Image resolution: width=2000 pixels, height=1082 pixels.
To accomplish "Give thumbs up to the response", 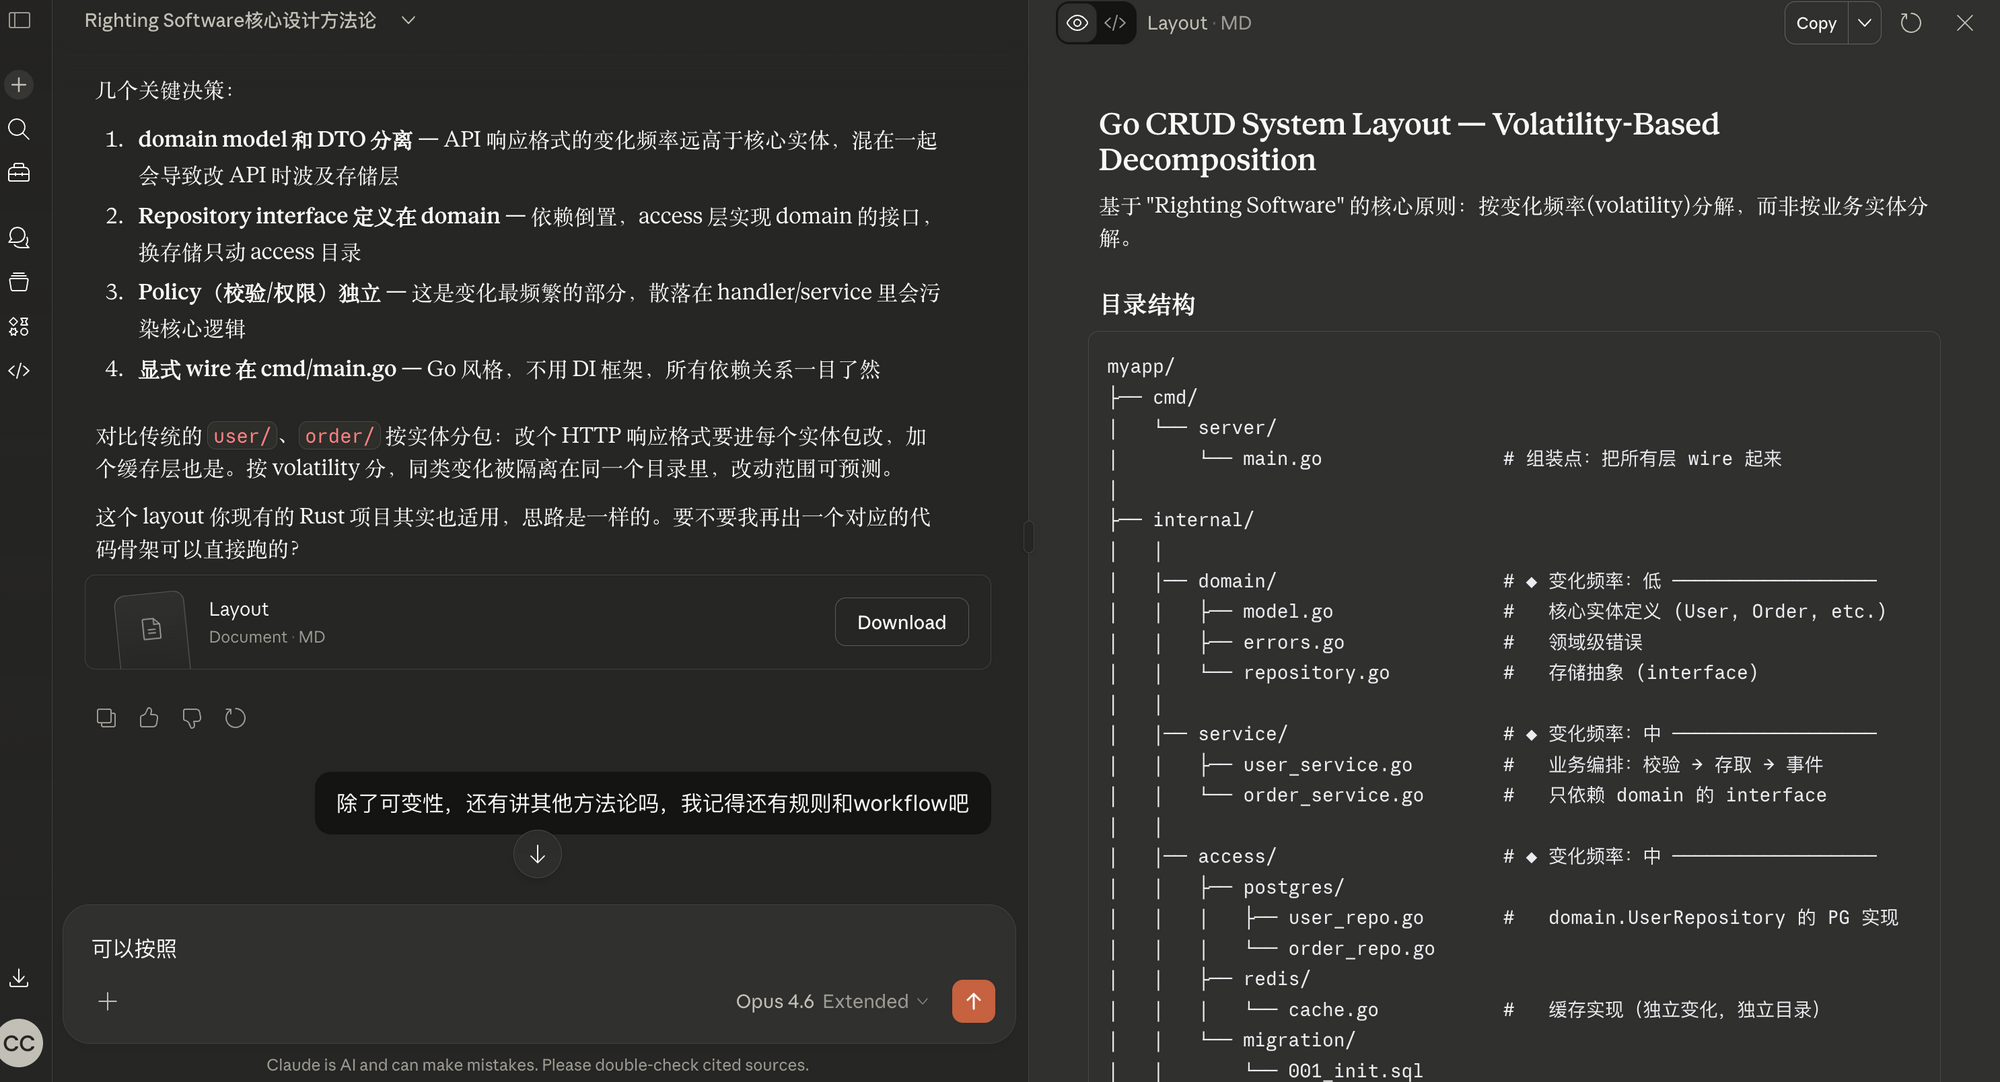I will tap(149, 718).
